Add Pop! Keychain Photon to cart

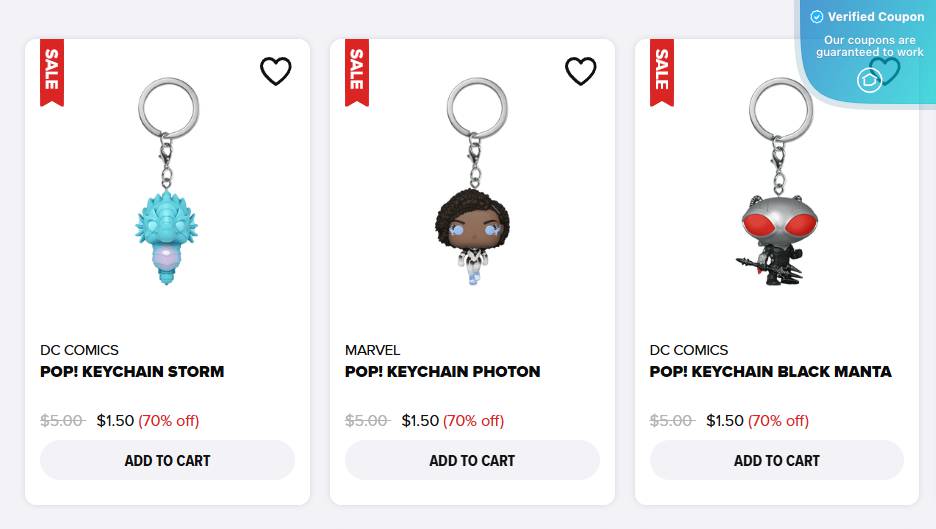point(472,461)
